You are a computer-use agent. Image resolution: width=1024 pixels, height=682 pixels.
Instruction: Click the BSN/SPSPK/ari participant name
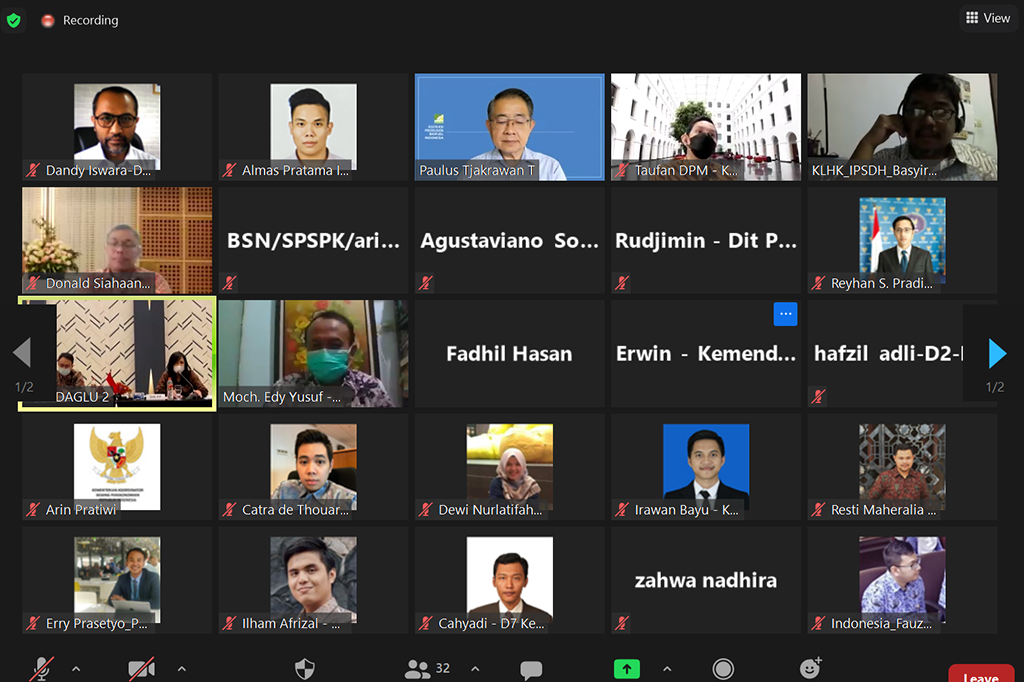point(313,240)
